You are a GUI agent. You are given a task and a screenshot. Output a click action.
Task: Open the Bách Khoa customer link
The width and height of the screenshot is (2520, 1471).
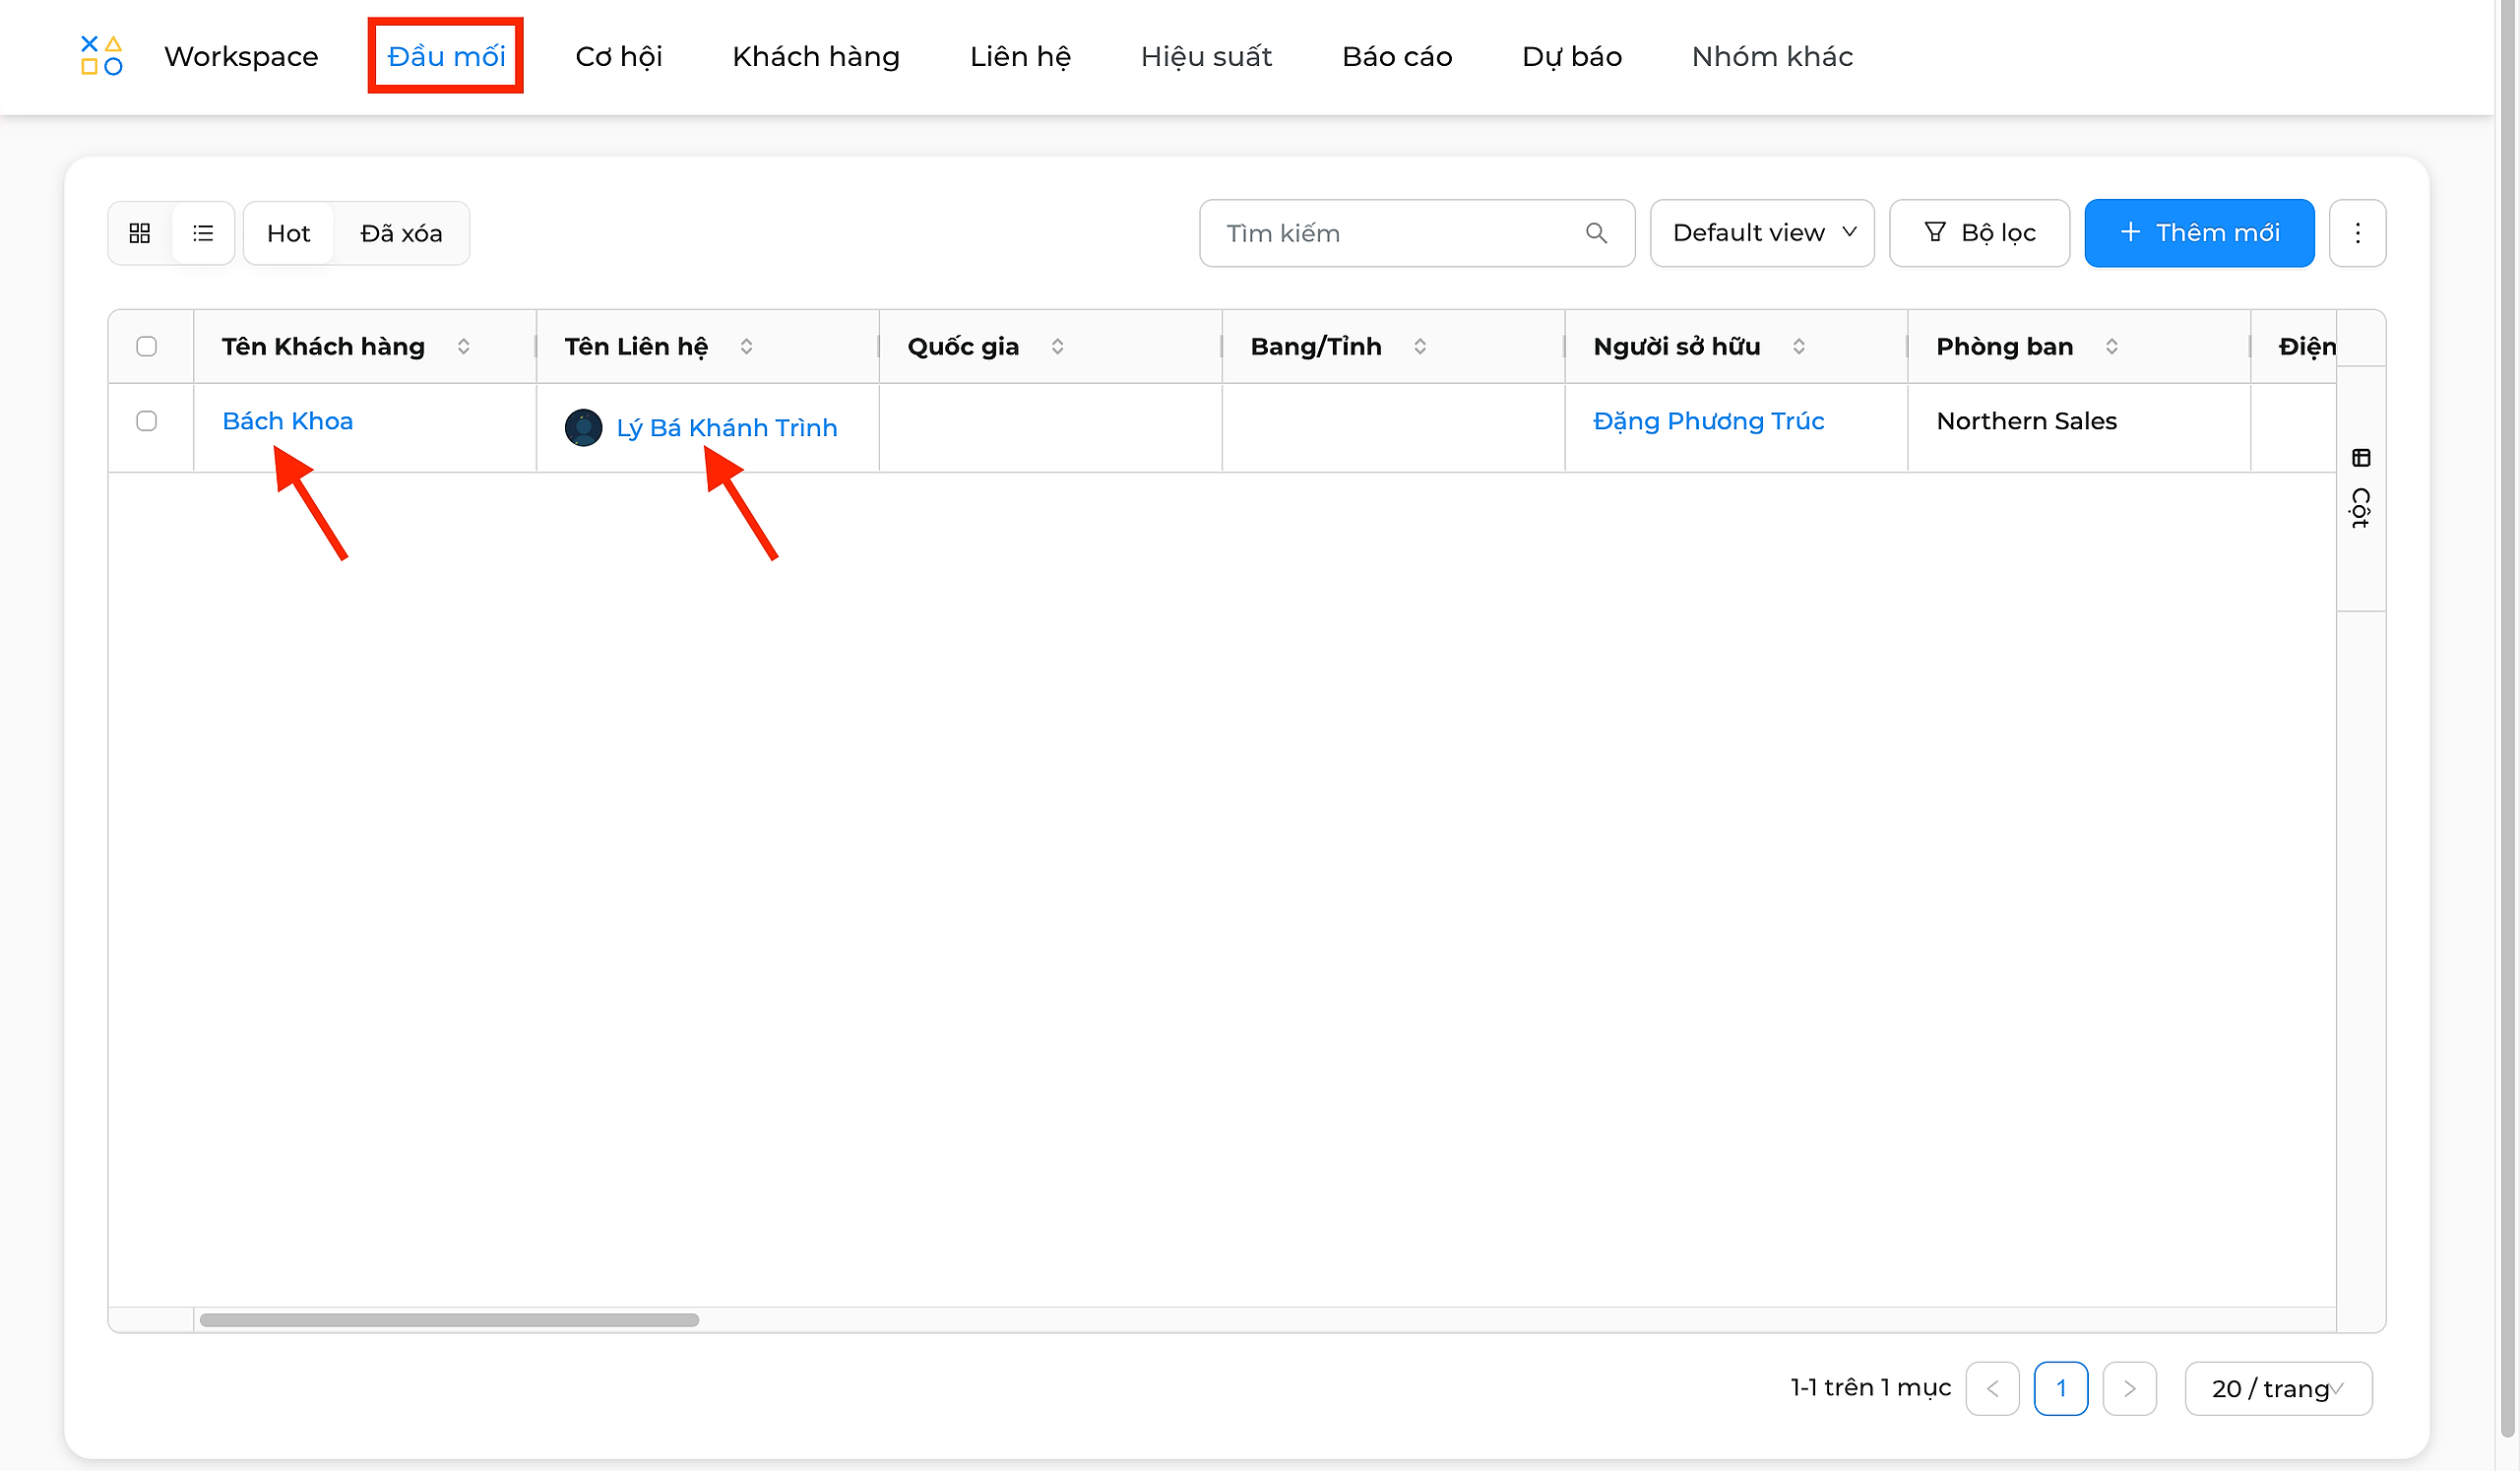coord(288,421)
